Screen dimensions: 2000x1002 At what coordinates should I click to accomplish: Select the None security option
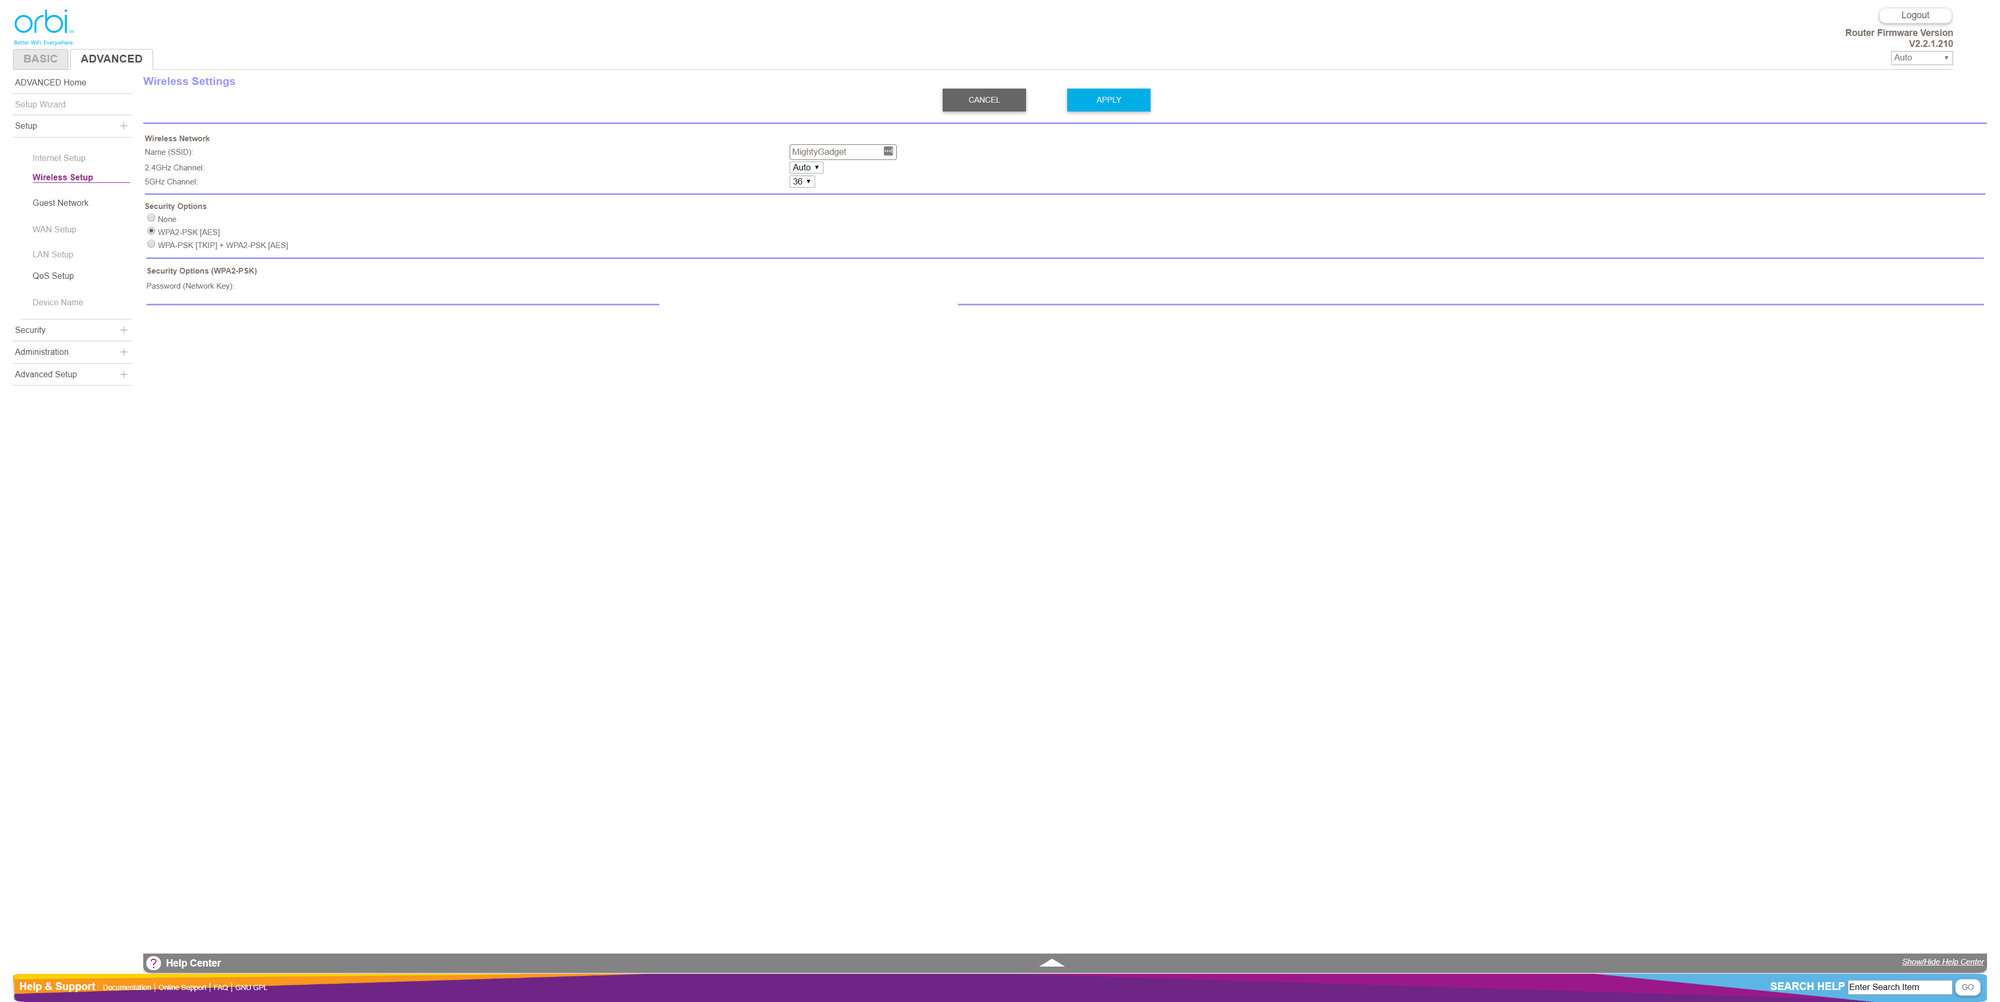(151, 218)
